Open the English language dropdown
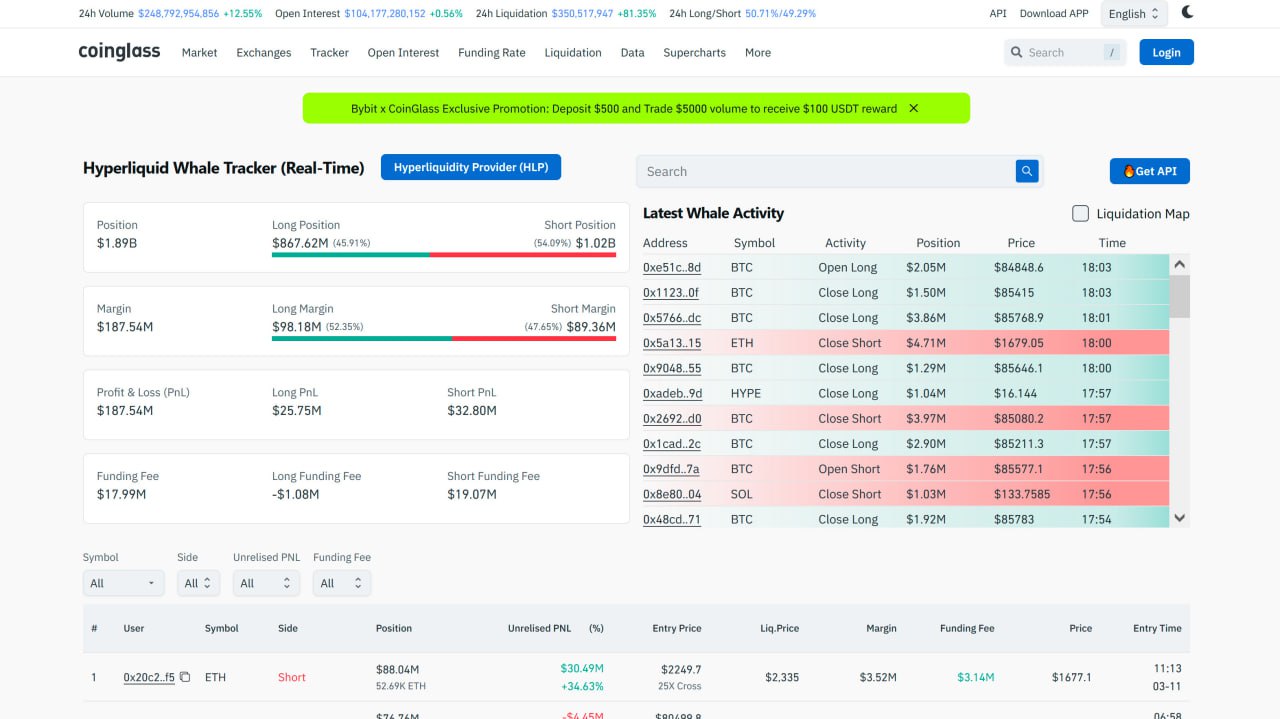Viewport: 1280px width, 719px height. click(x=1134, y=14)
